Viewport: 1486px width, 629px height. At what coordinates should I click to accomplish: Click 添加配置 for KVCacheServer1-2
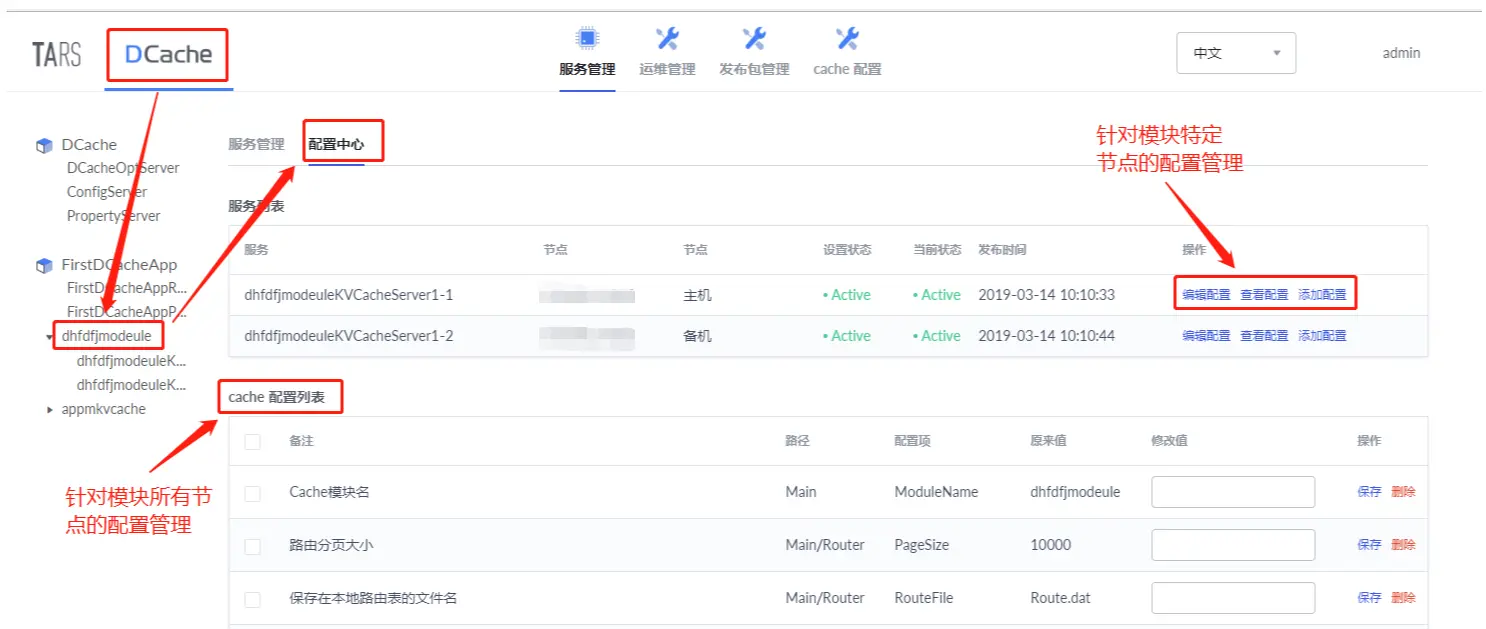(x=1322, y=336)
